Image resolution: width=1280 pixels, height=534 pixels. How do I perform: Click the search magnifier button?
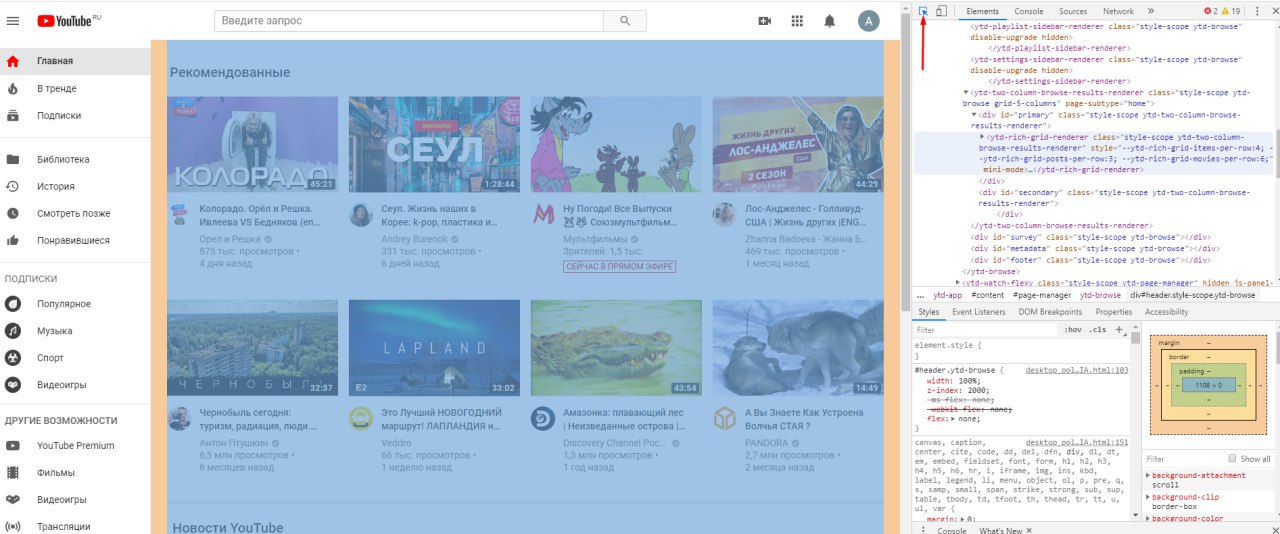[625, 20]
